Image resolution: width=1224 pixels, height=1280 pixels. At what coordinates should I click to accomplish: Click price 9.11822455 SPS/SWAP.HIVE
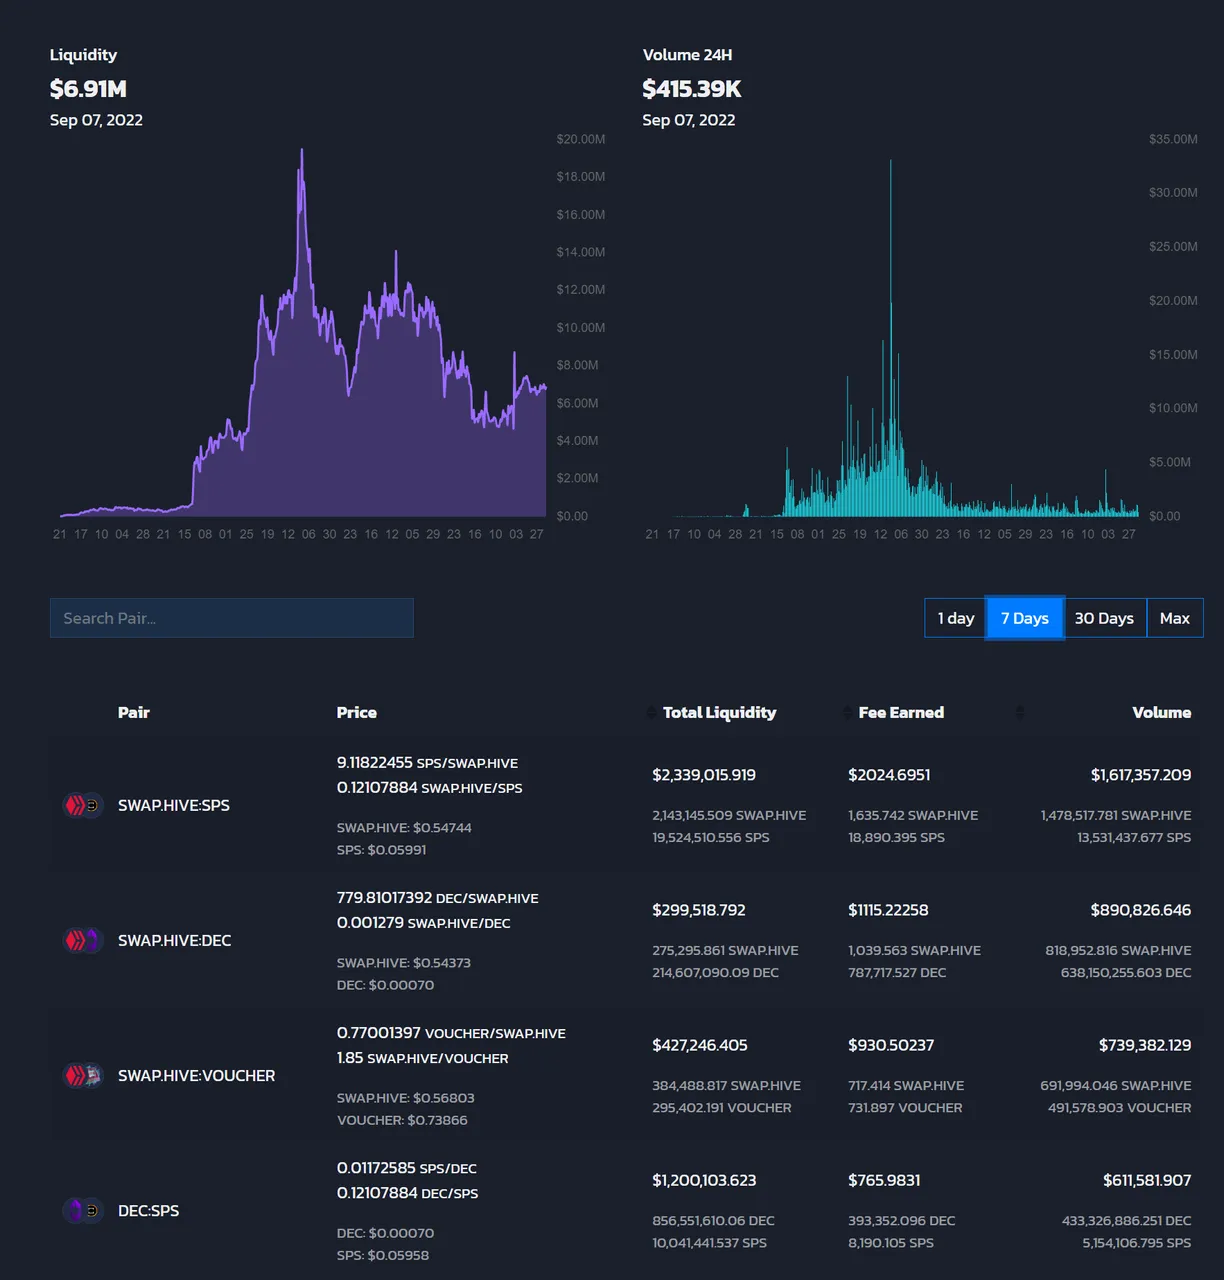[427, 762]
